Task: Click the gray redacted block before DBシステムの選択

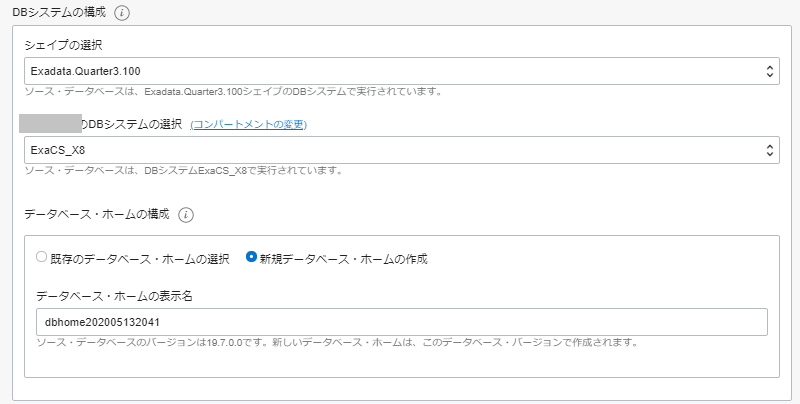Action: [51, 124]
